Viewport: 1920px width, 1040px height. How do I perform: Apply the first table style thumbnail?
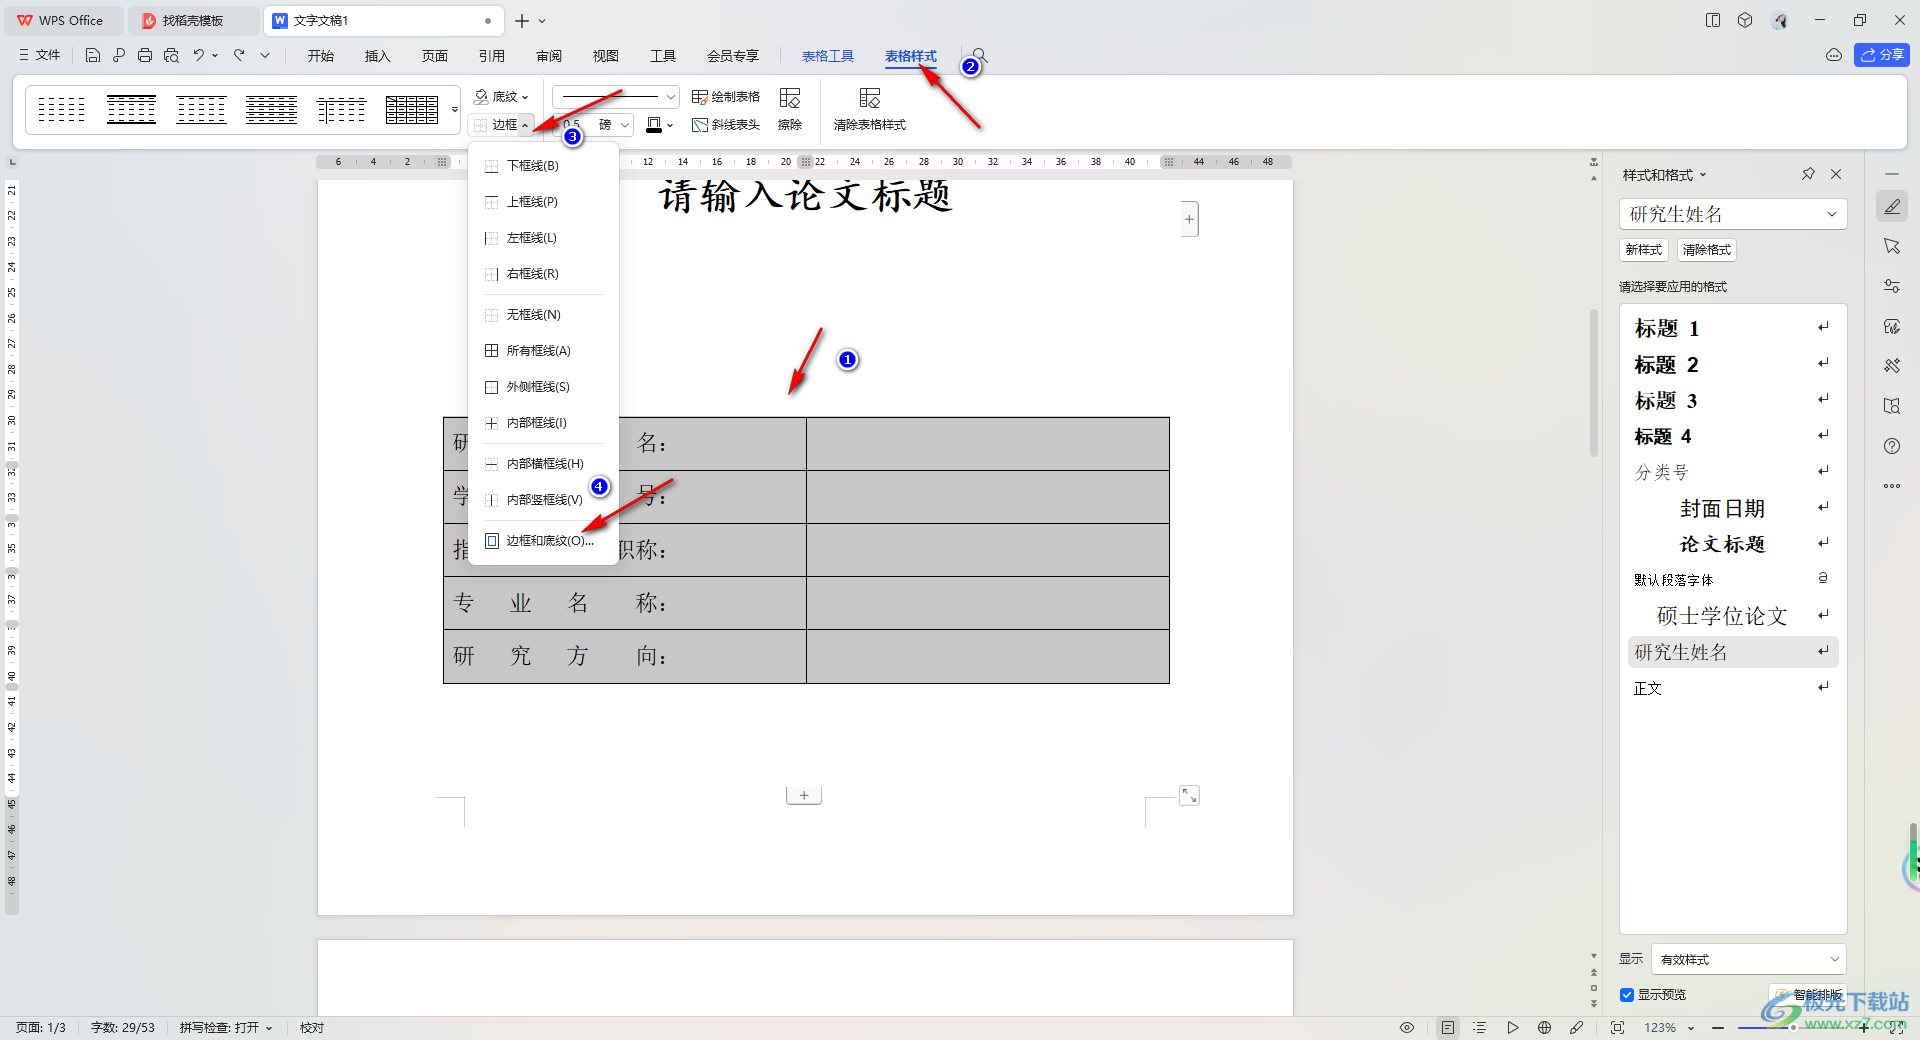point(62,109)
